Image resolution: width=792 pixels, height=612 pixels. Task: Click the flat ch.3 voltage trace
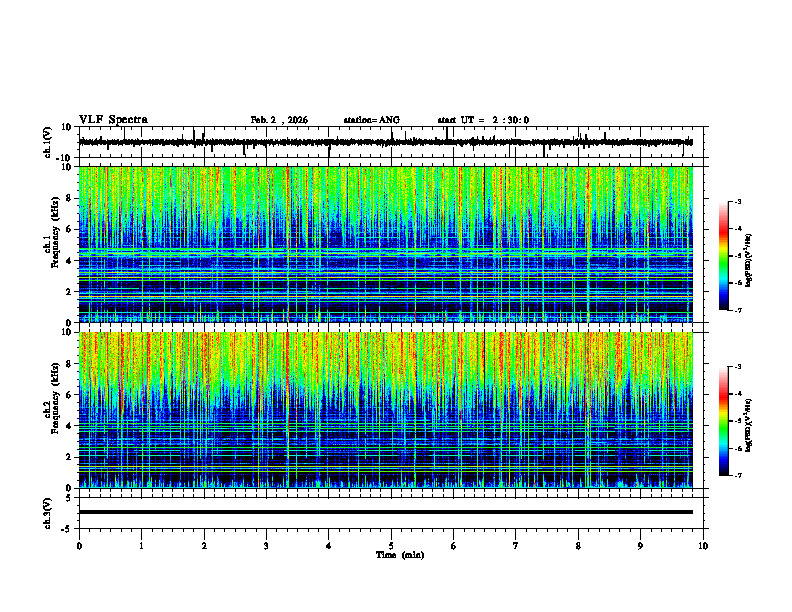coord(385,512)
